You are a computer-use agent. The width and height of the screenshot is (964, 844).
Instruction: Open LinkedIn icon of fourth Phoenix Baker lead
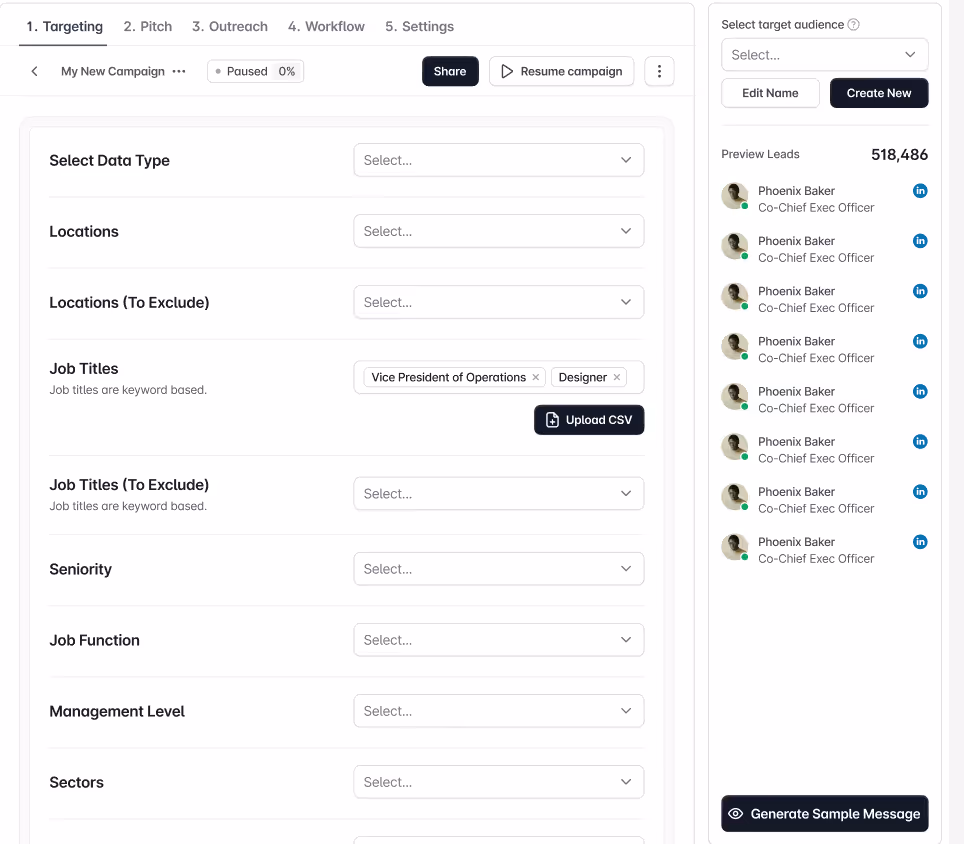tap(920, 341)
